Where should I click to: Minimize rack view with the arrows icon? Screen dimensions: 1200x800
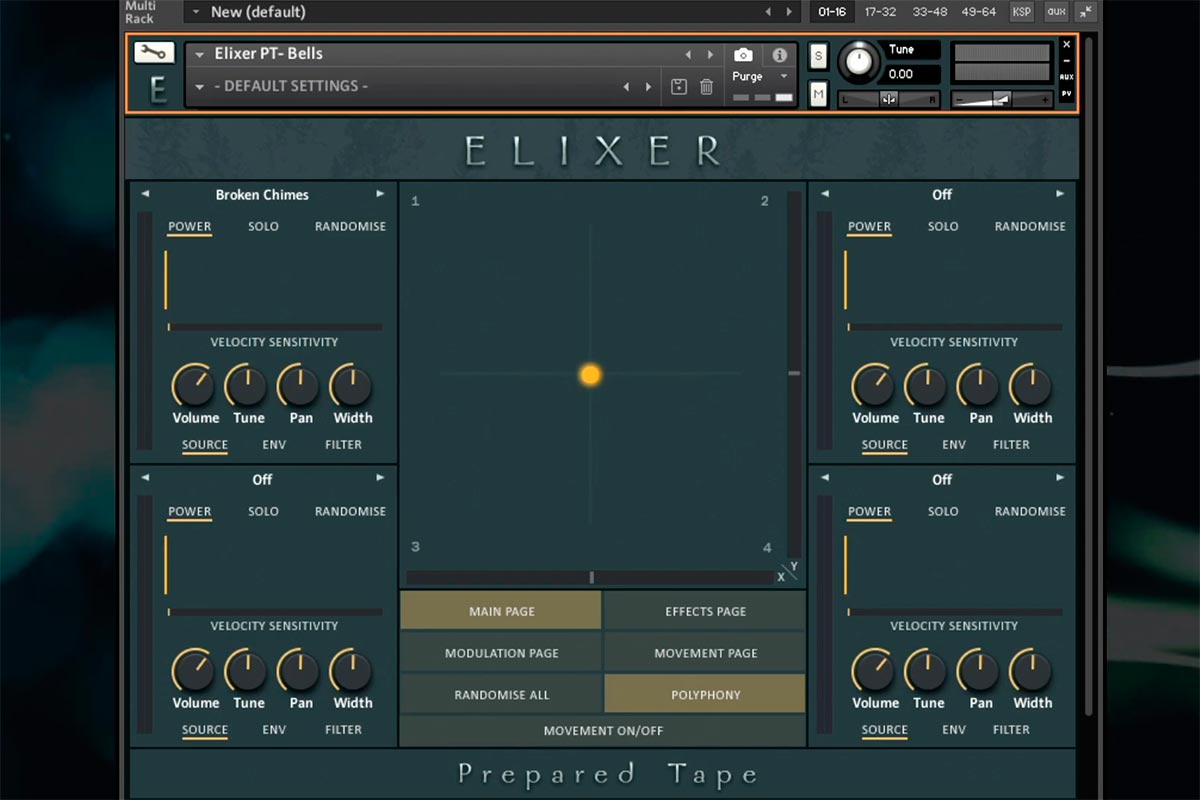pos(1086,12)
